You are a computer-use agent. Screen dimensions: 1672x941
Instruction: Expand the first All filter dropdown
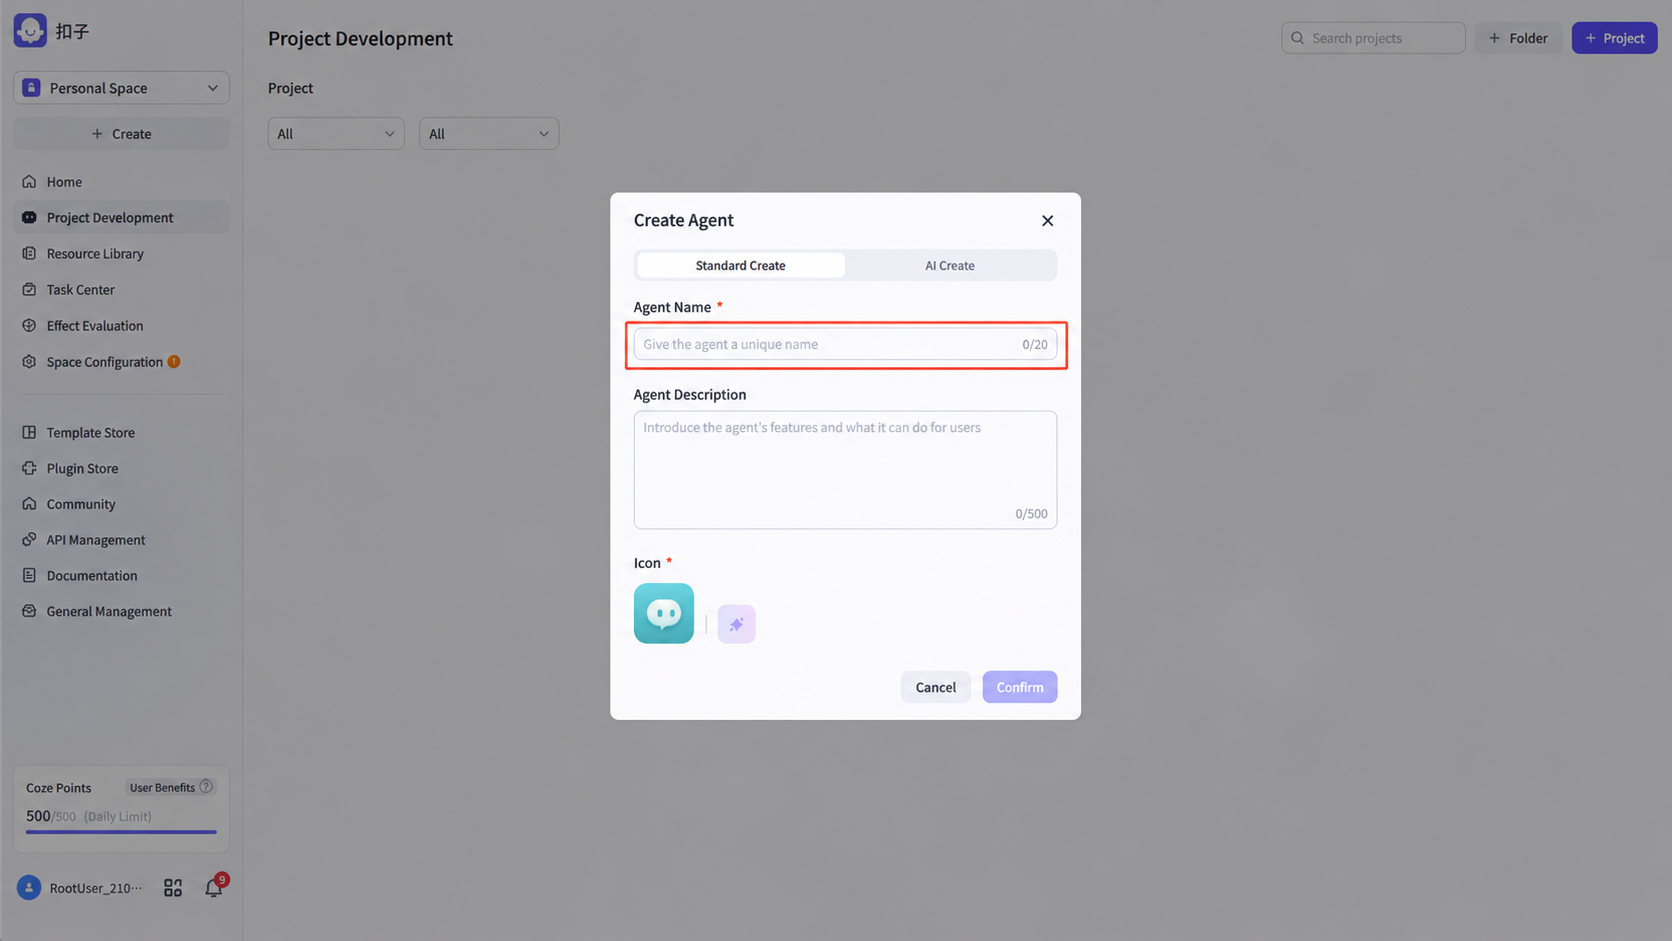336,134
